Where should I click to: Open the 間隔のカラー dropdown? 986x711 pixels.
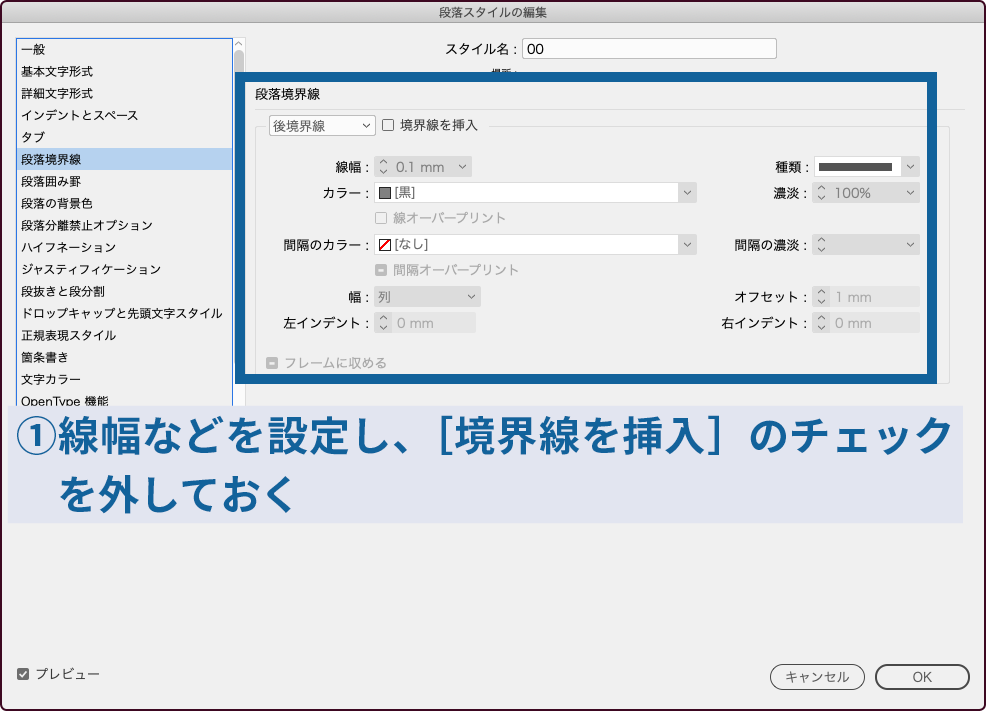[x=688, y=243]
